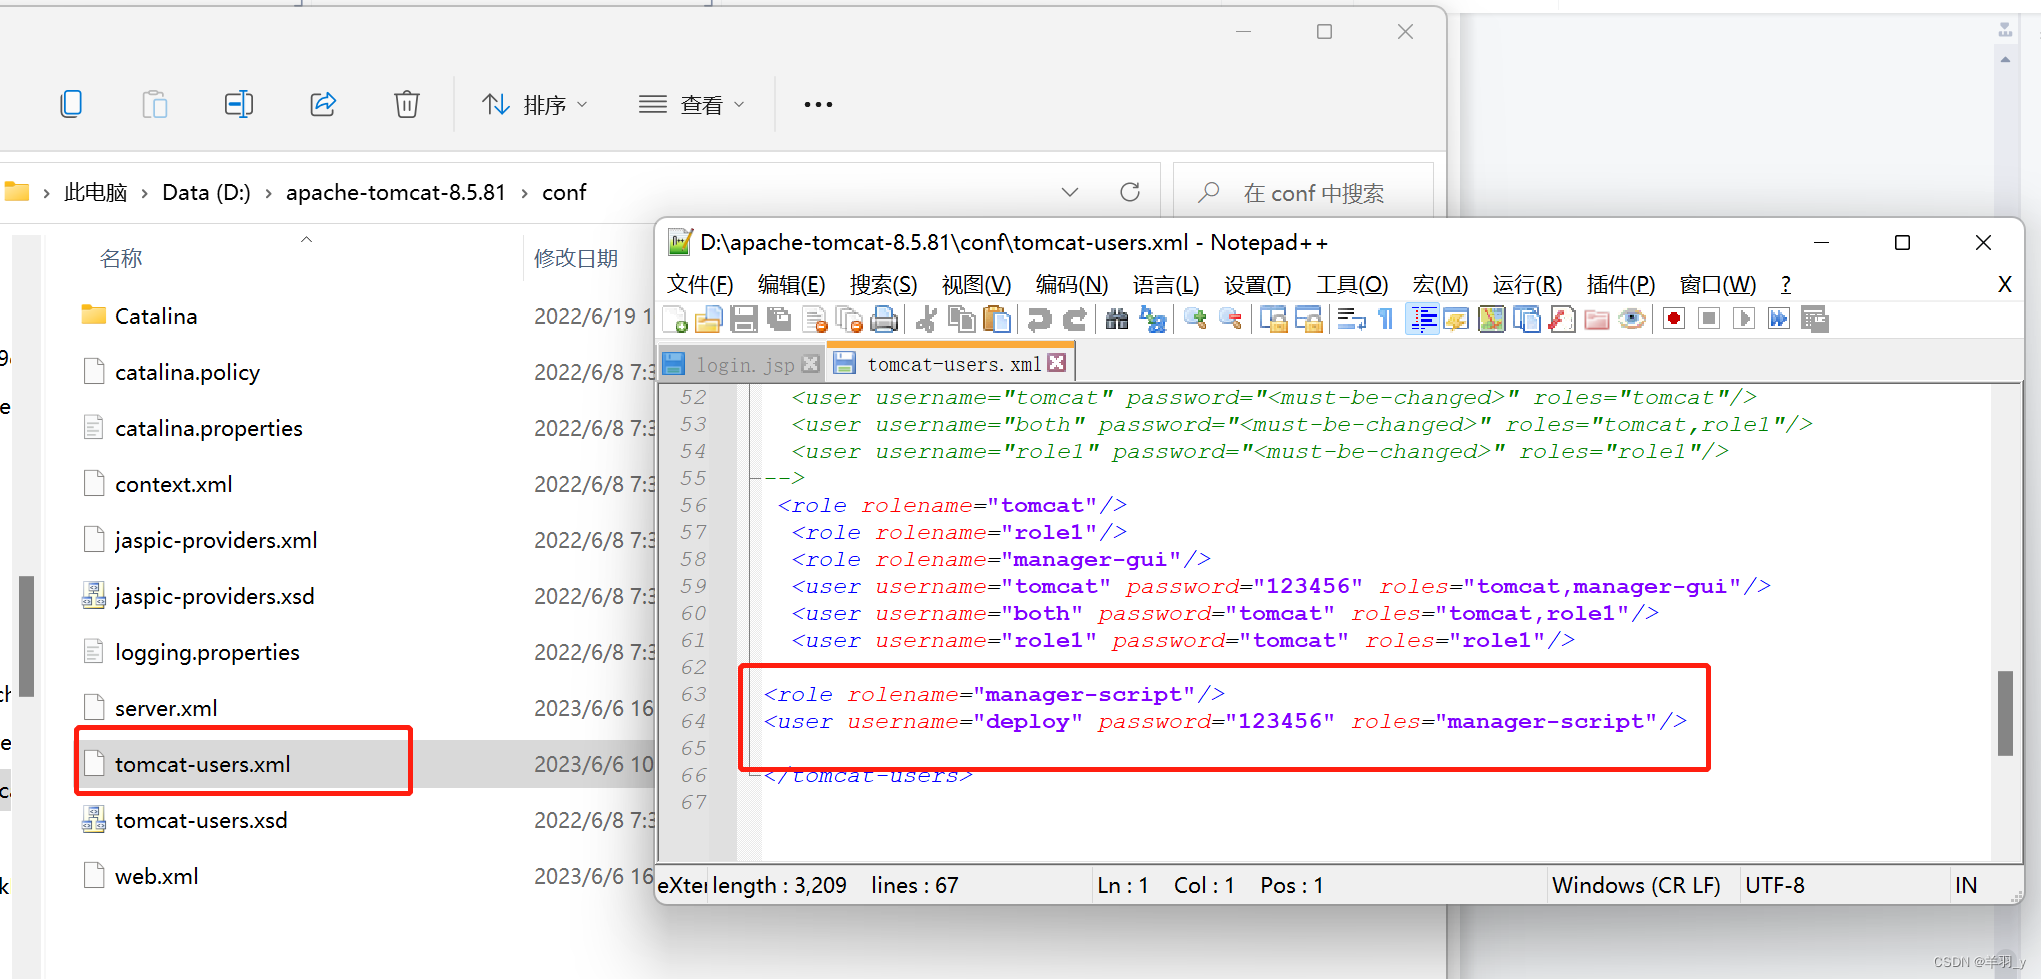Open Find with the binoculars icon
2041x979 pixels.
pyautogui.click(x=1117, y=319)
